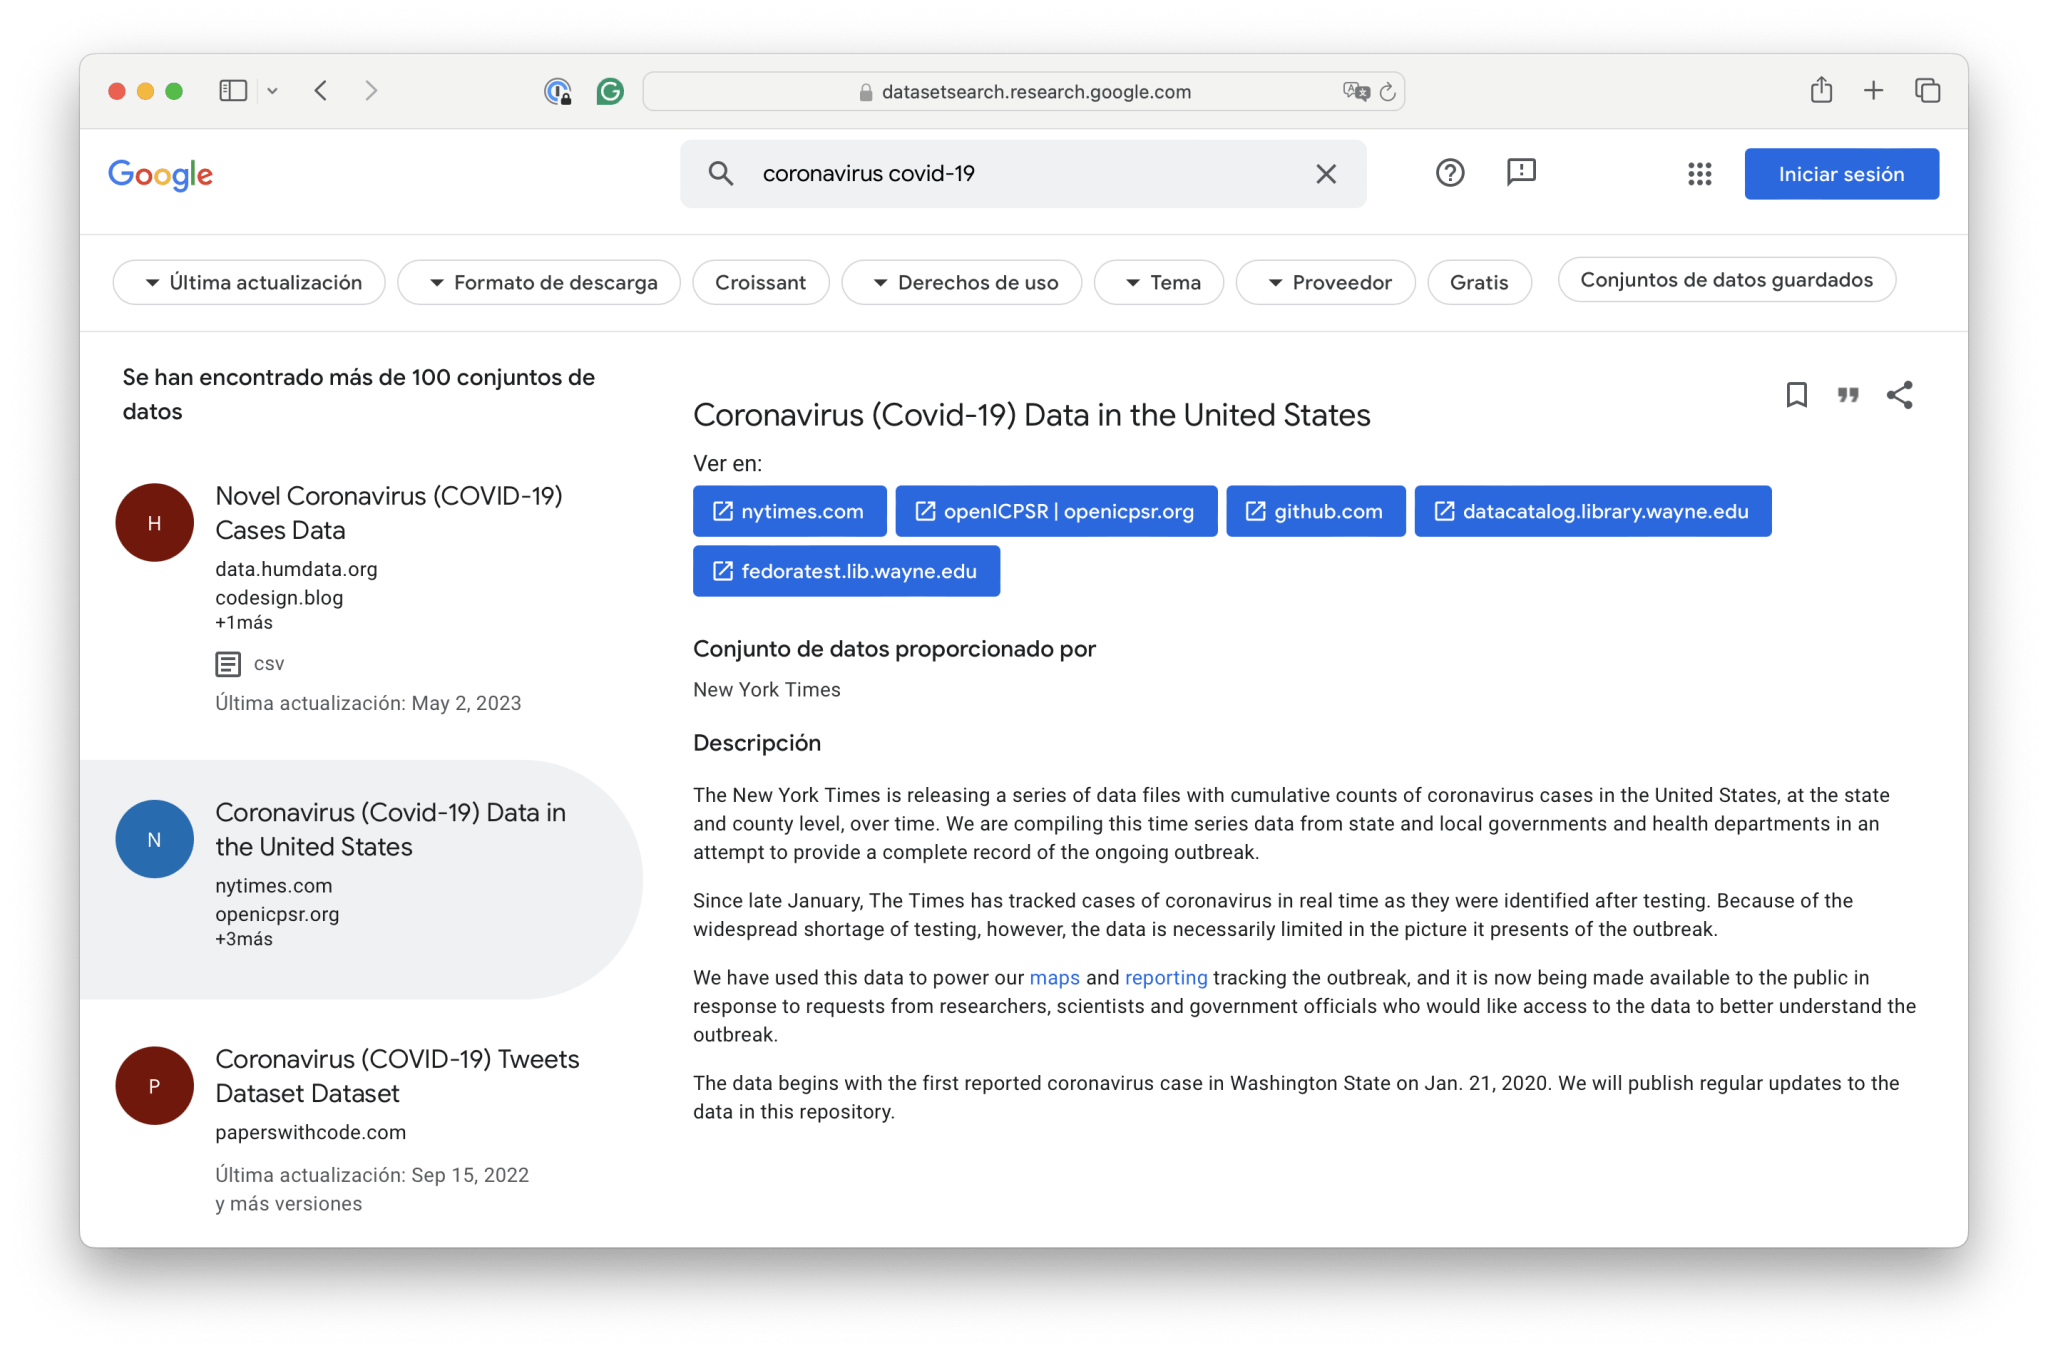The height and width of the screenshot is (1353, 2048).
Task: Expand the Tema filter
Action: click(x=1159, y=283)
